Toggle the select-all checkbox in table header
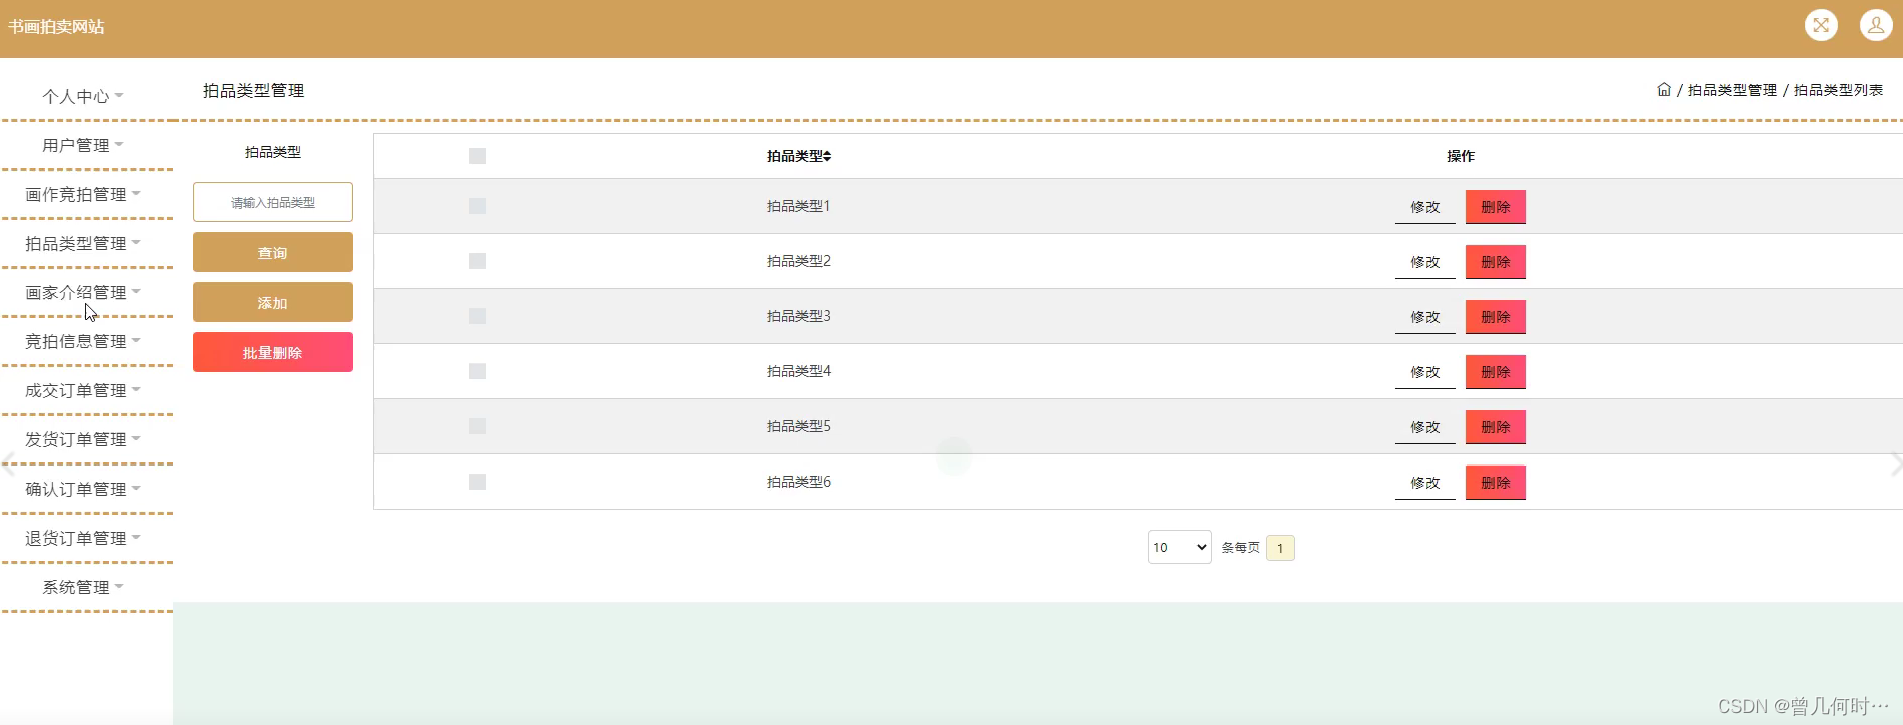1903x725 pixels. [477, 156]
